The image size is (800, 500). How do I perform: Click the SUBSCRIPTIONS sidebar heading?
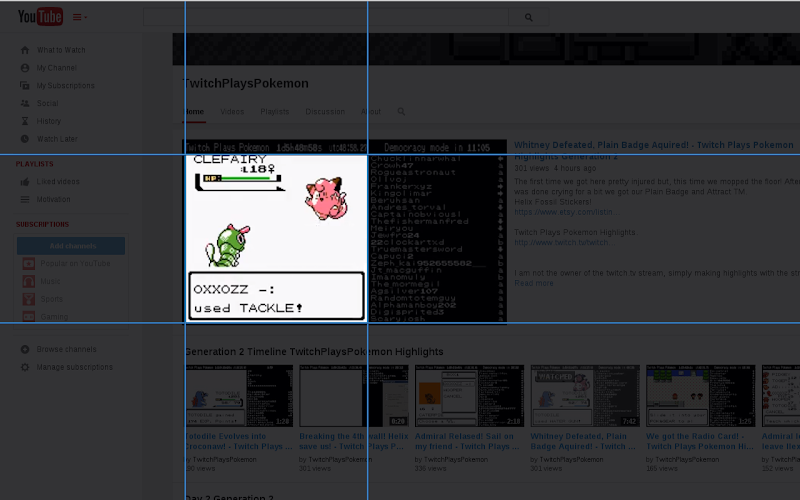[x=42, y=224]
